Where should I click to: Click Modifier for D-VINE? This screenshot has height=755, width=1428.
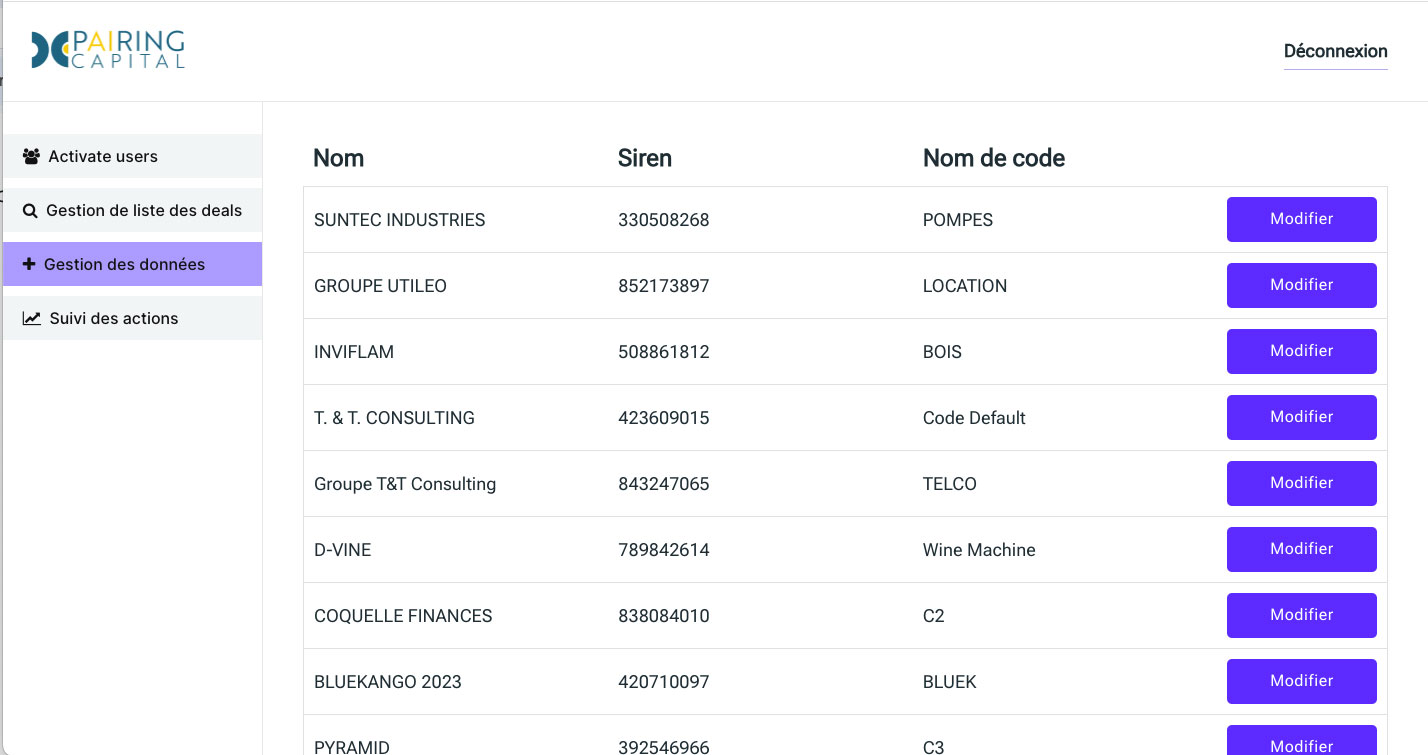click(x=1301, y=549)
